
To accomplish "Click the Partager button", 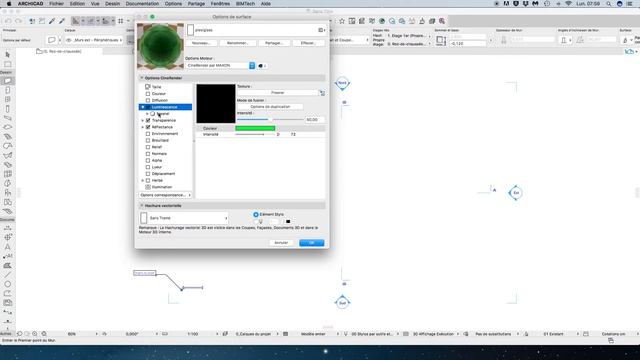I will pos(274,43).
